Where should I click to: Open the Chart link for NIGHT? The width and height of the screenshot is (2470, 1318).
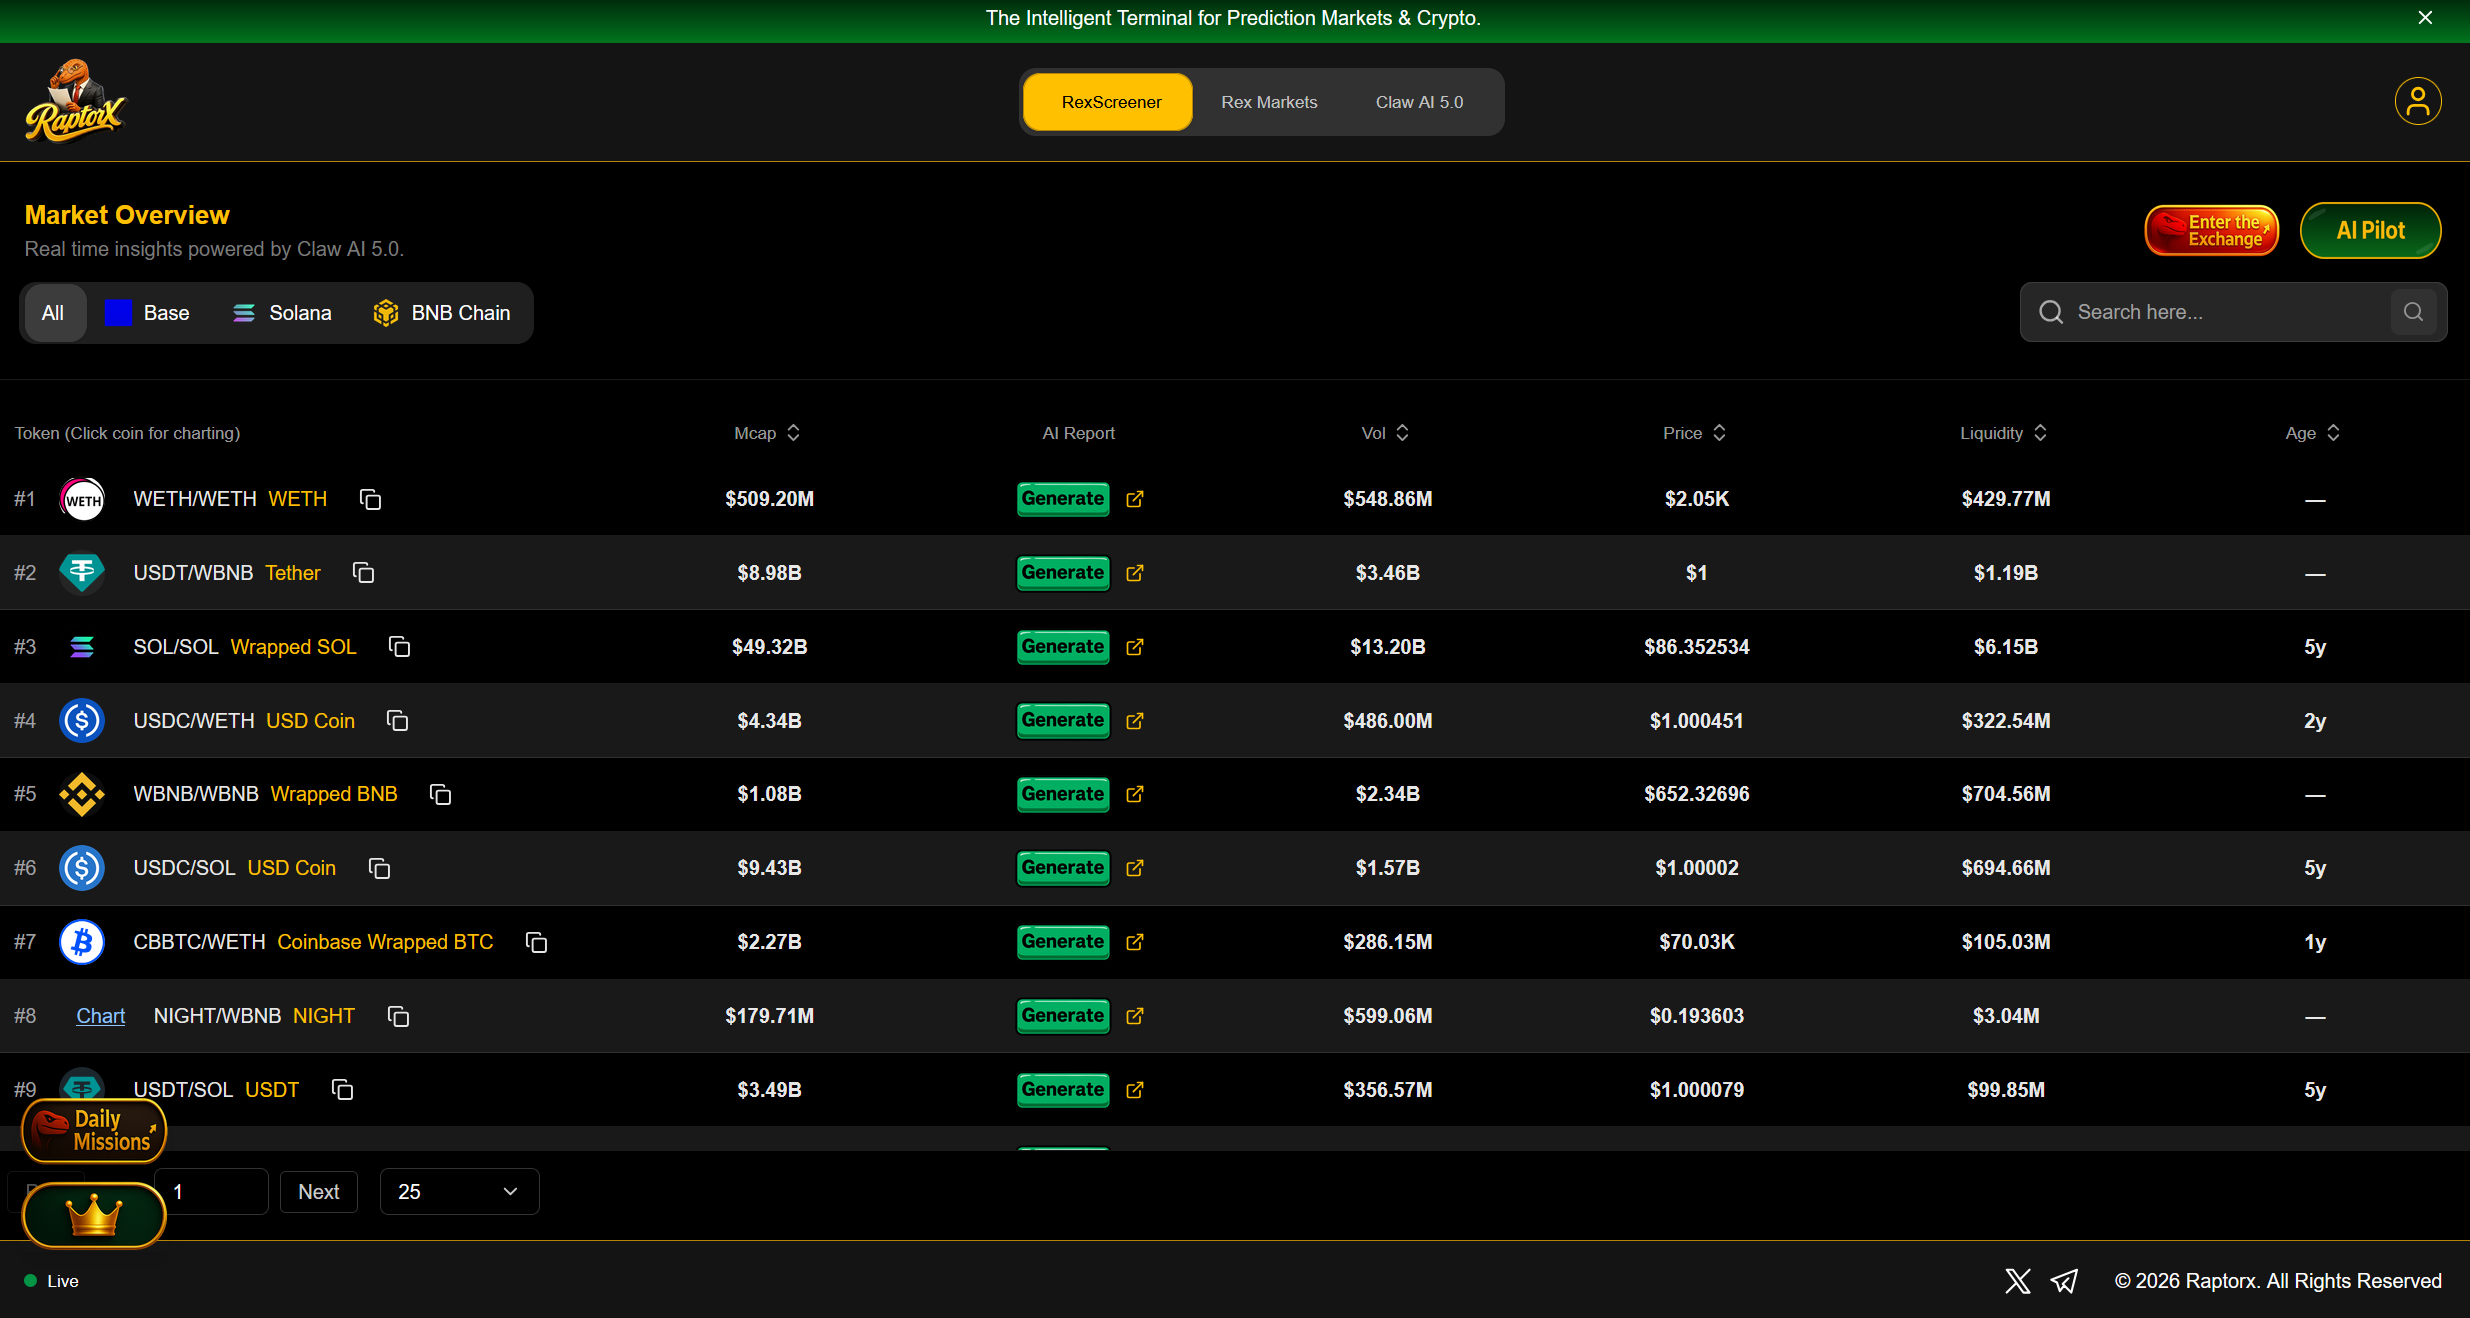[x=100, y=1016]
